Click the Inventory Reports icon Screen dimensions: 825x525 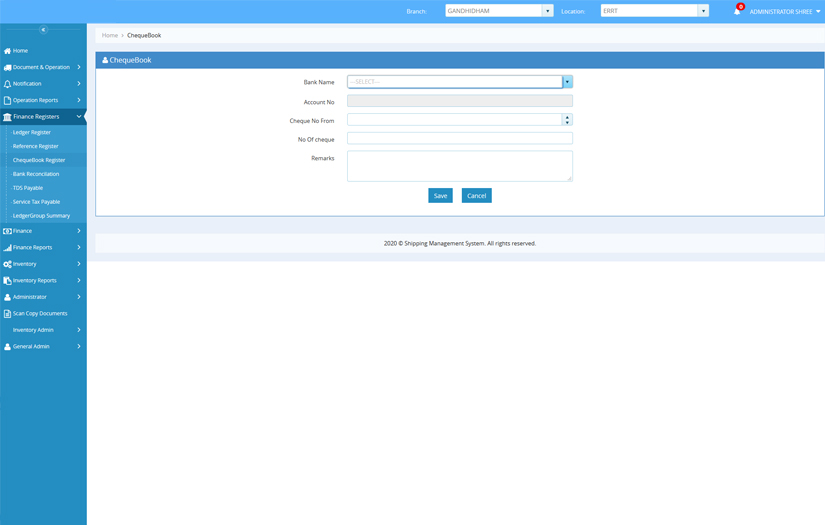click(x=7, y=281)
